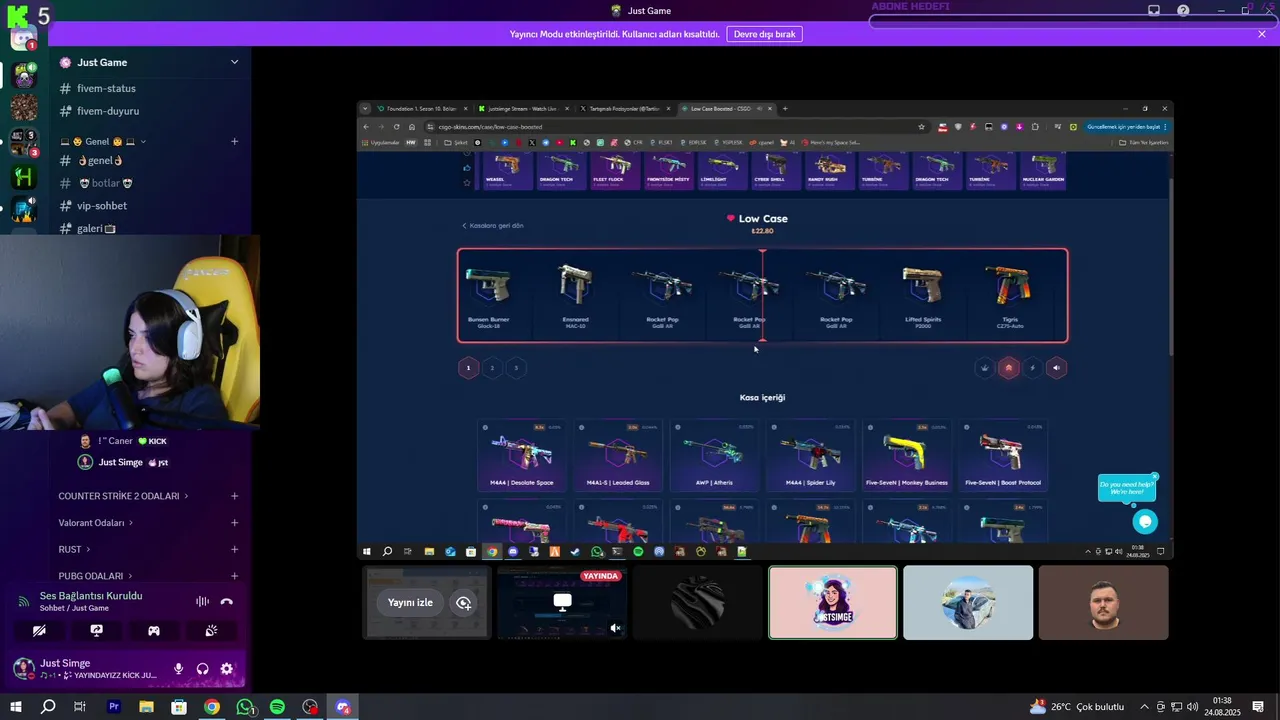
Task: Open Windows taskbar search
Action: tap(47, 707)
